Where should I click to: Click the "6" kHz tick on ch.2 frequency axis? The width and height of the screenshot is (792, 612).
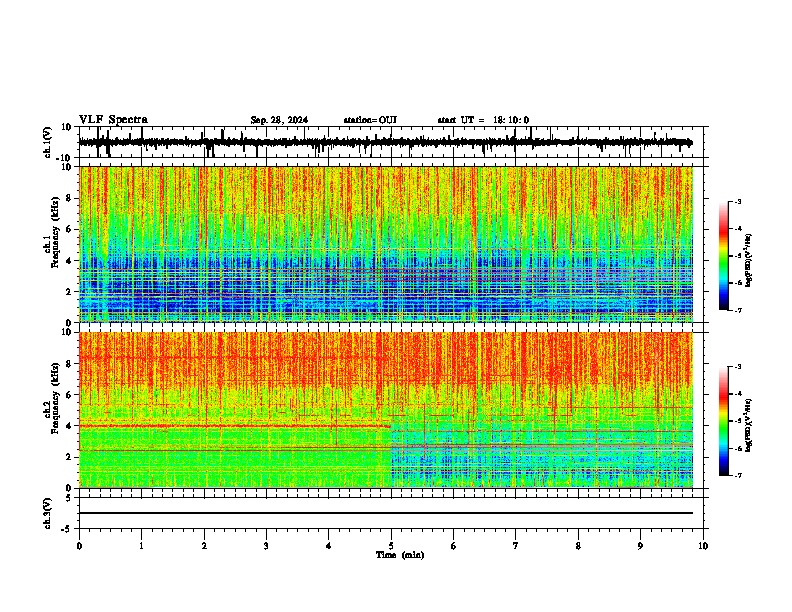pos(70,395)
